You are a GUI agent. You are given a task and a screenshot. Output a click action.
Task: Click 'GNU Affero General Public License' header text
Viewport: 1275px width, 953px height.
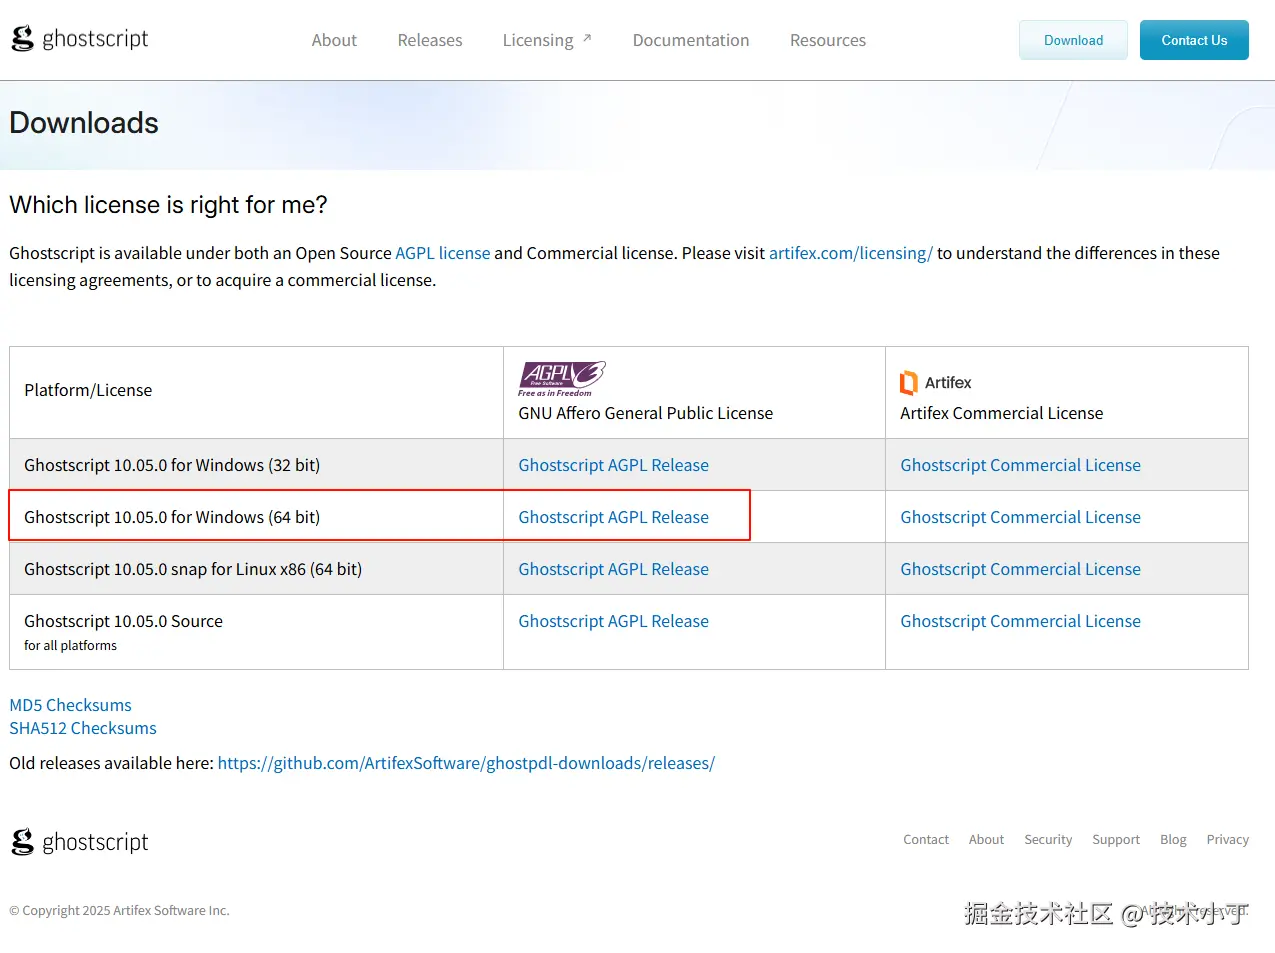click(645, 413)
